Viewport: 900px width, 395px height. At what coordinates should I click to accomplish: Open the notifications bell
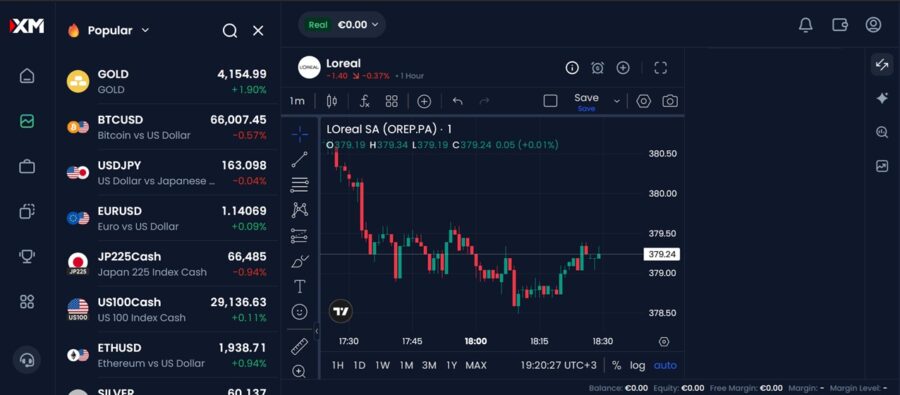(x=806, y=25)
